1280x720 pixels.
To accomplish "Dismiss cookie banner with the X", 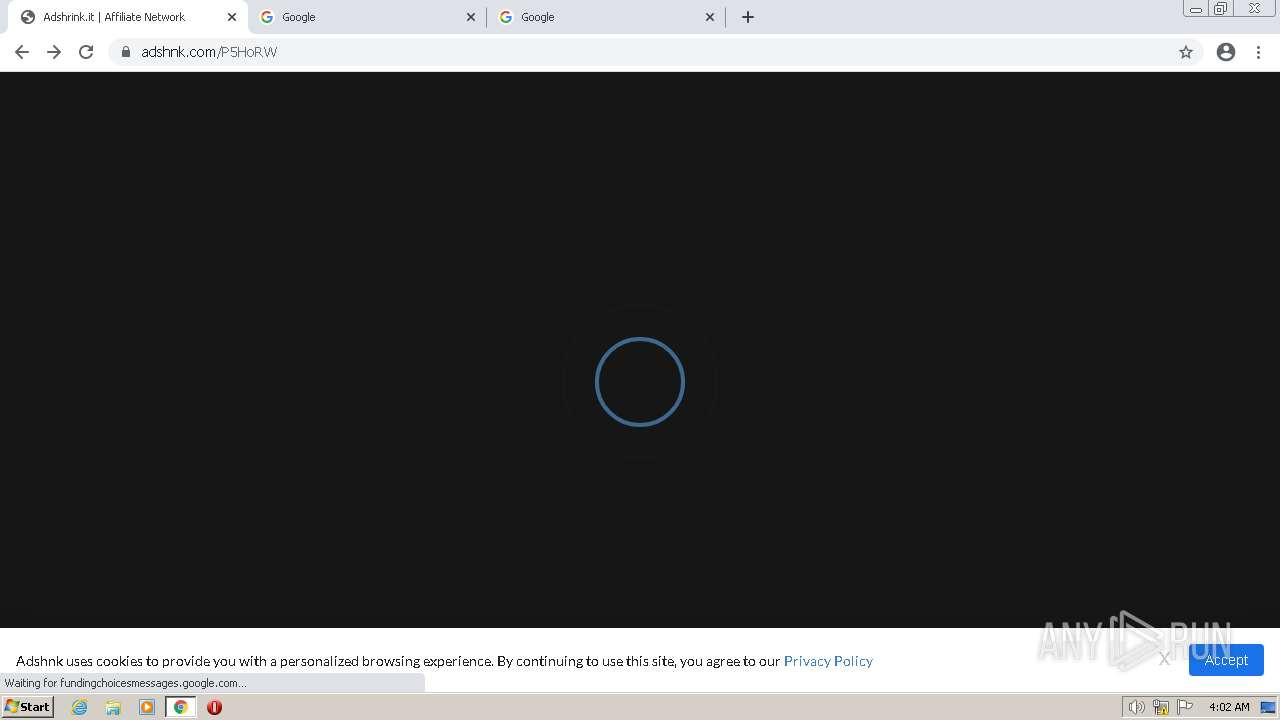I will point(1164,659).
